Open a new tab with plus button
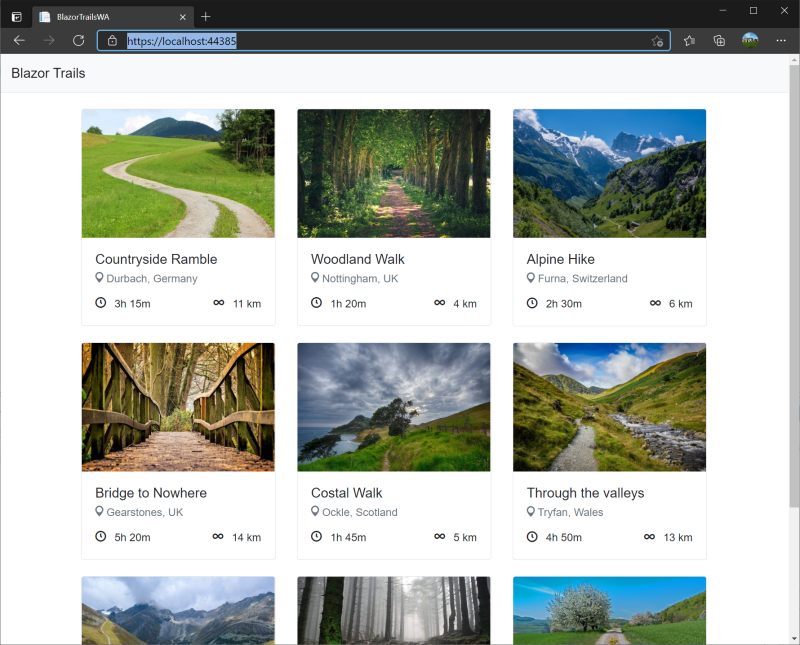 point(206,17)
